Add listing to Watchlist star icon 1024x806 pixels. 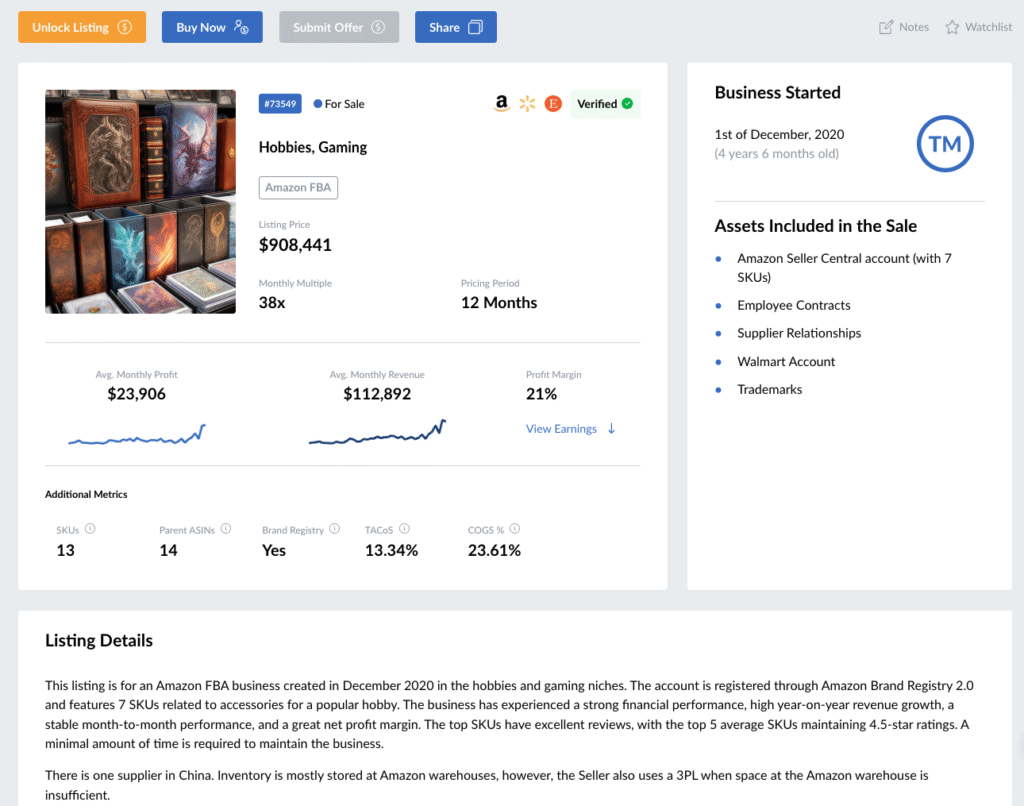[952, 27]
